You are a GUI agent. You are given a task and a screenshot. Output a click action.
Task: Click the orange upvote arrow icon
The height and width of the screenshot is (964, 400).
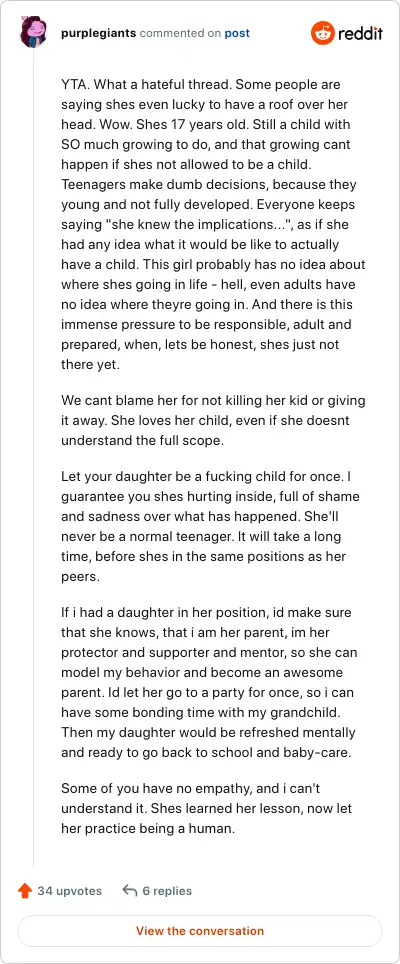(x=25, y=891)
